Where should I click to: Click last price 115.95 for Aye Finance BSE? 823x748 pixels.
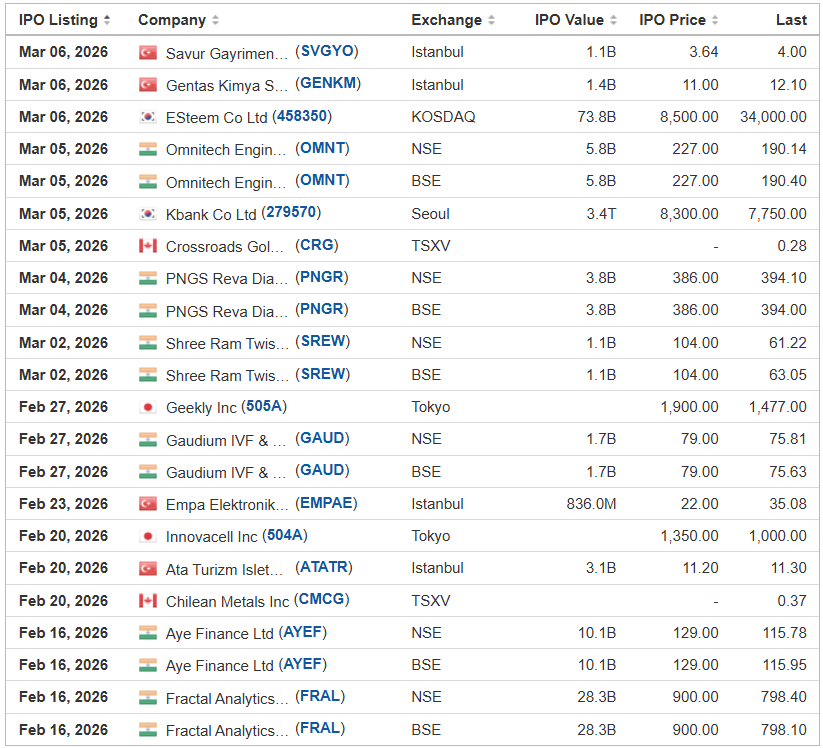pos(785,665)
